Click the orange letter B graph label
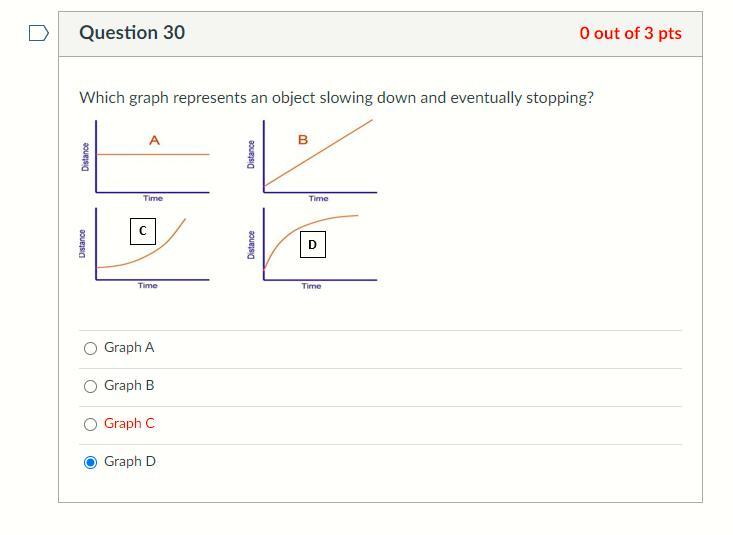This screenshot has width=733, height=535. (303, 139)
